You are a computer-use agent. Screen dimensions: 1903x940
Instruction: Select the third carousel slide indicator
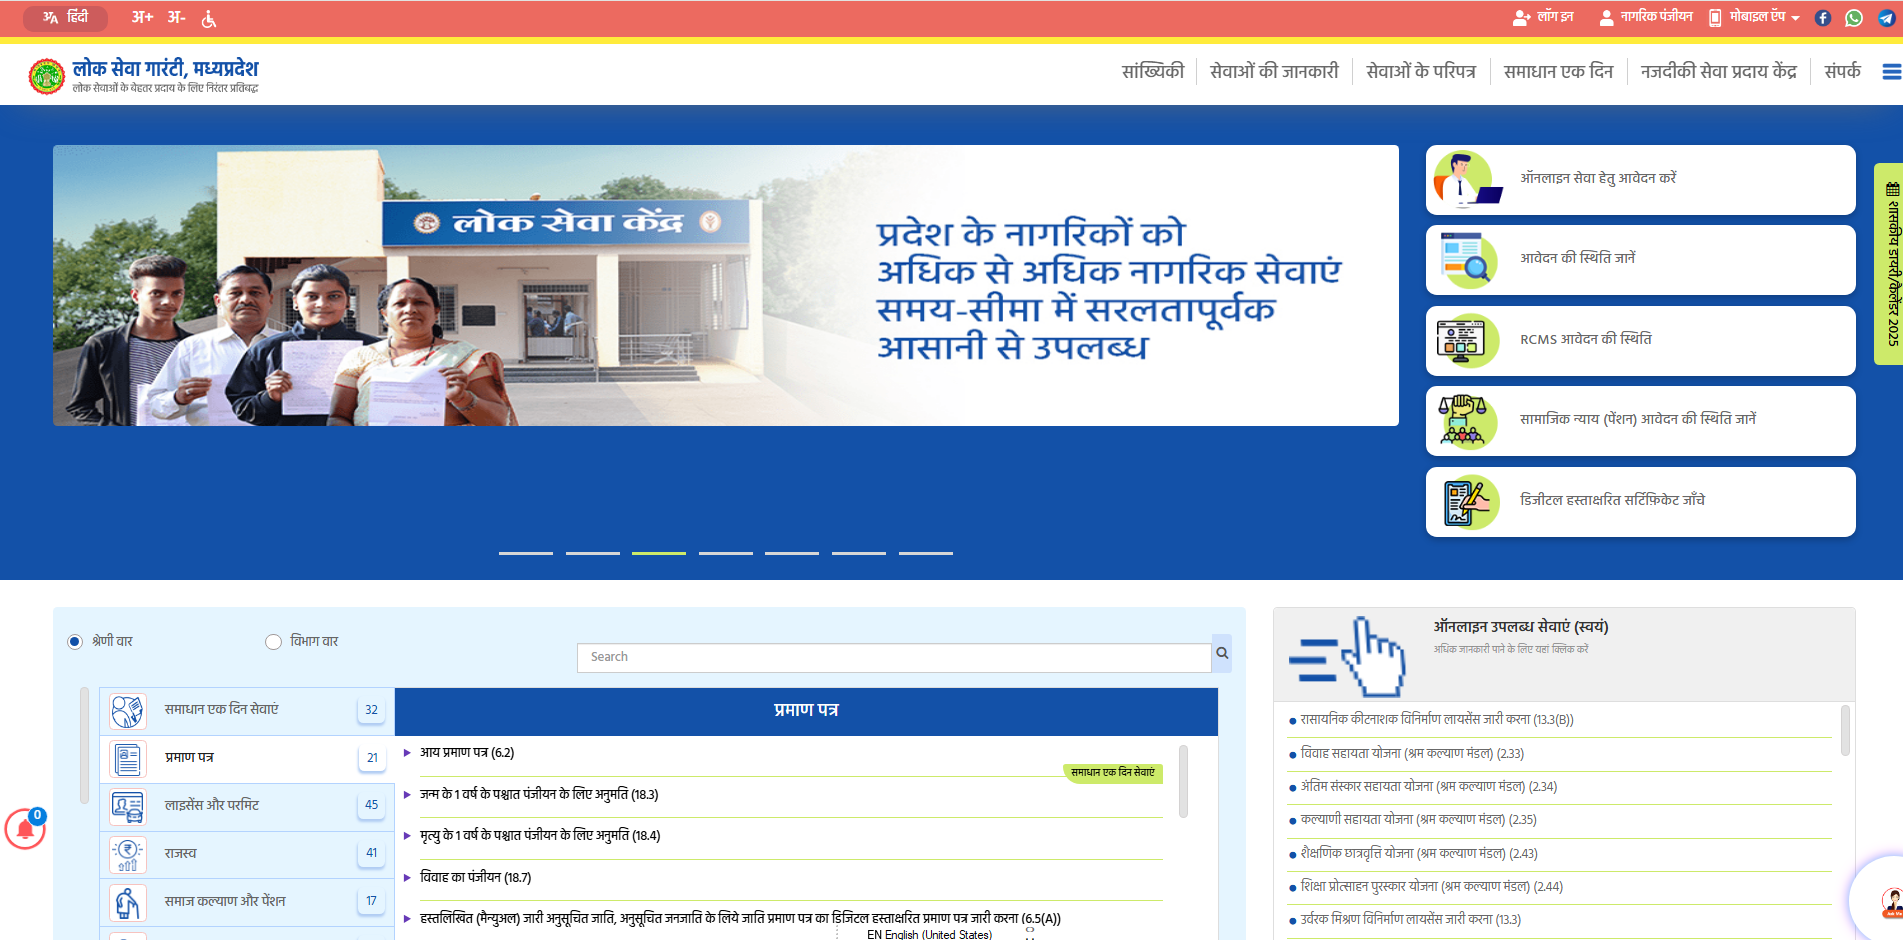click(658, 553)
